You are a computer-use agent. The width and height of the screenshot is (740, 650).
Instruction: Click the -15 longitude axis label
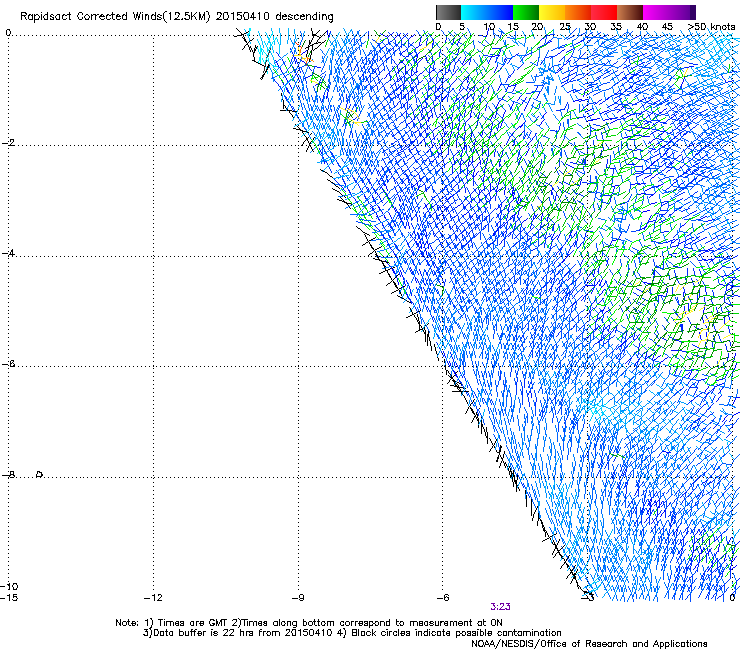click(x=8, y=598)
